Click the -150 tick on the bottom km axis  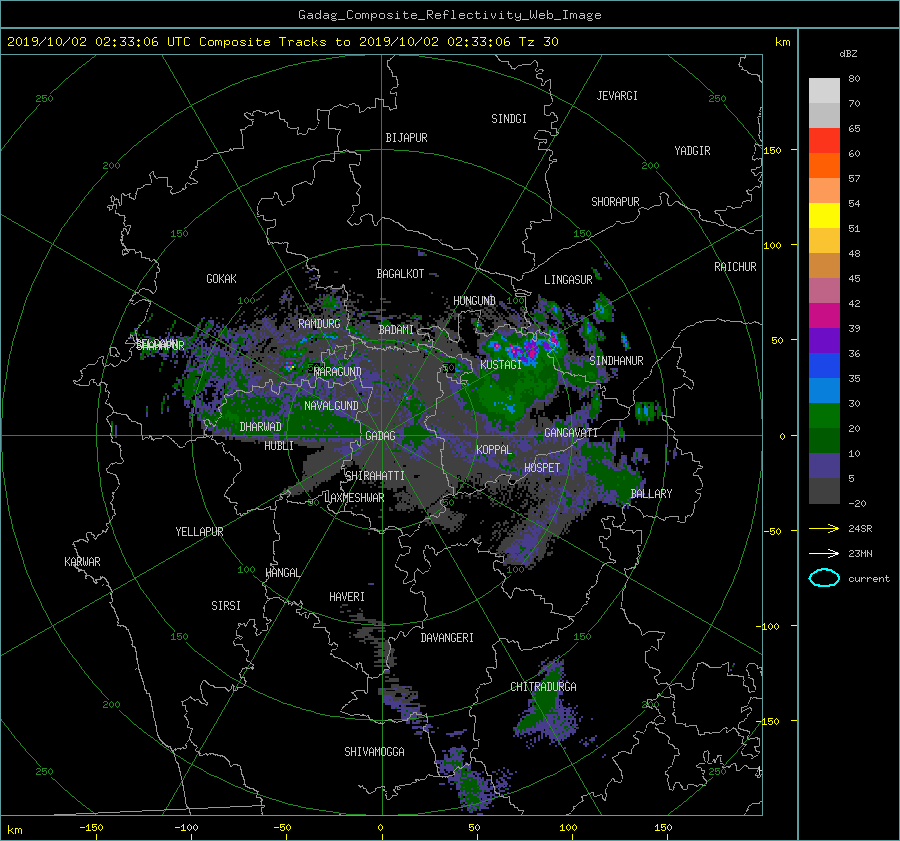tap(91, 827)
